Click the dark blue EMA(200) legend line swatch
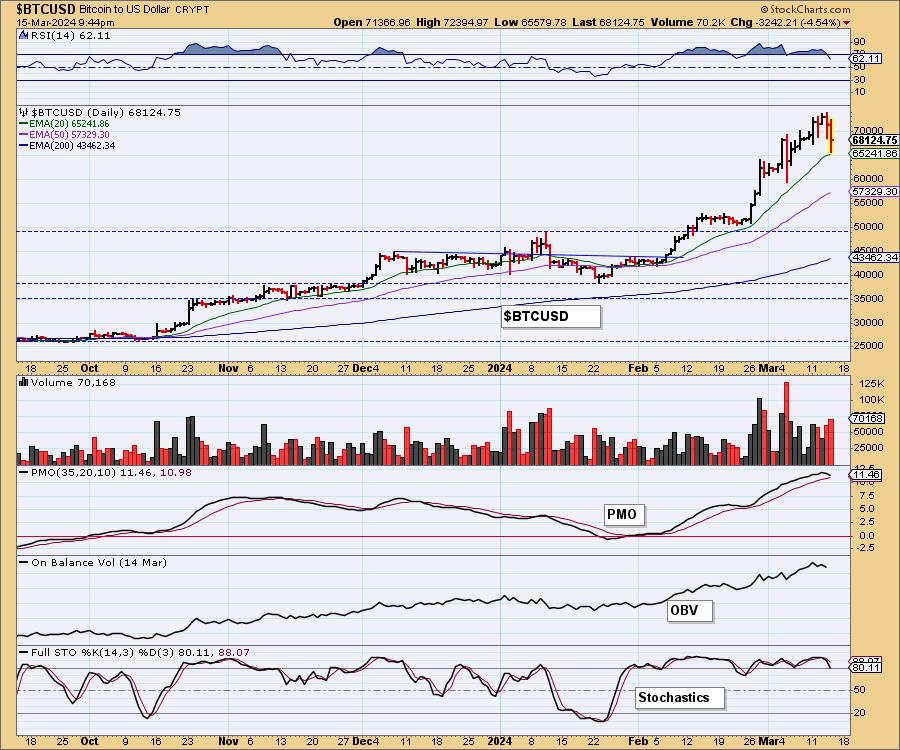This screenshot has height=750, width=900. [24, 146]
